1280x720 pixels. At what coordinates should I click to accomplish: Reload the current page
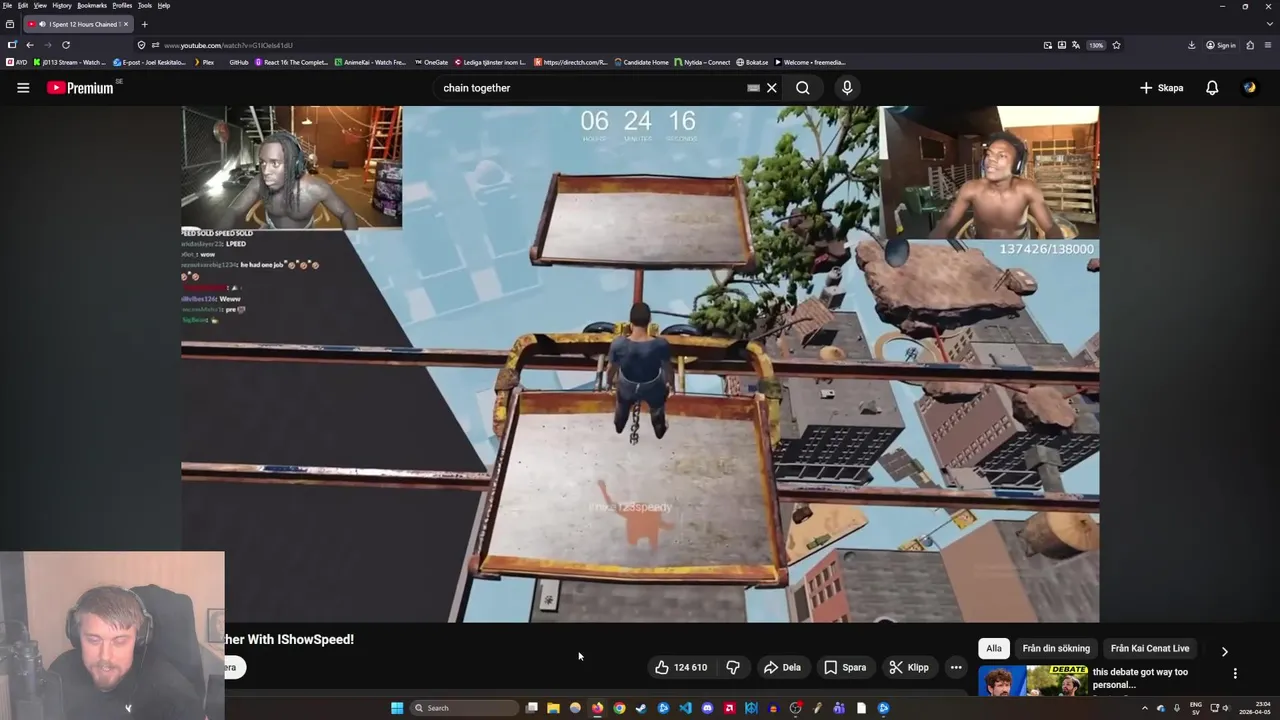click(x=66, y=45)
